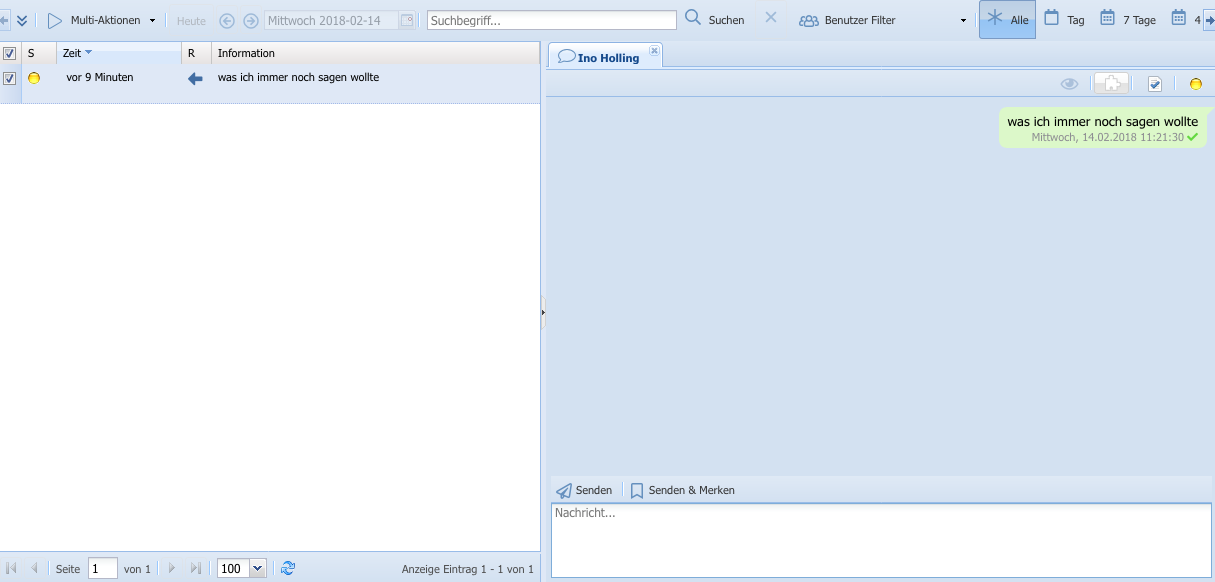This screenshot has width=1215, height=582.
Task: Click the Senden & Merken button
Action: [x=682, y=490]
